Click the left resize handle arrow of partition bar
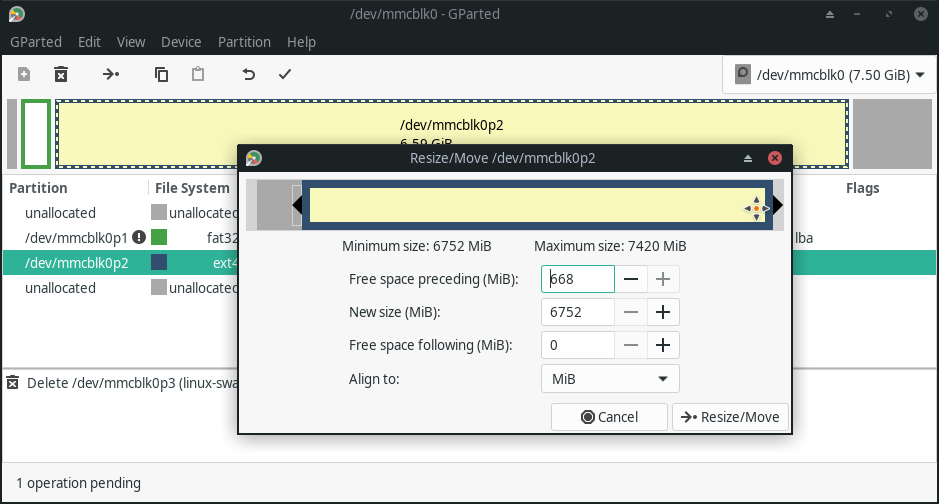The image size is (939, 504). (297, 205)
